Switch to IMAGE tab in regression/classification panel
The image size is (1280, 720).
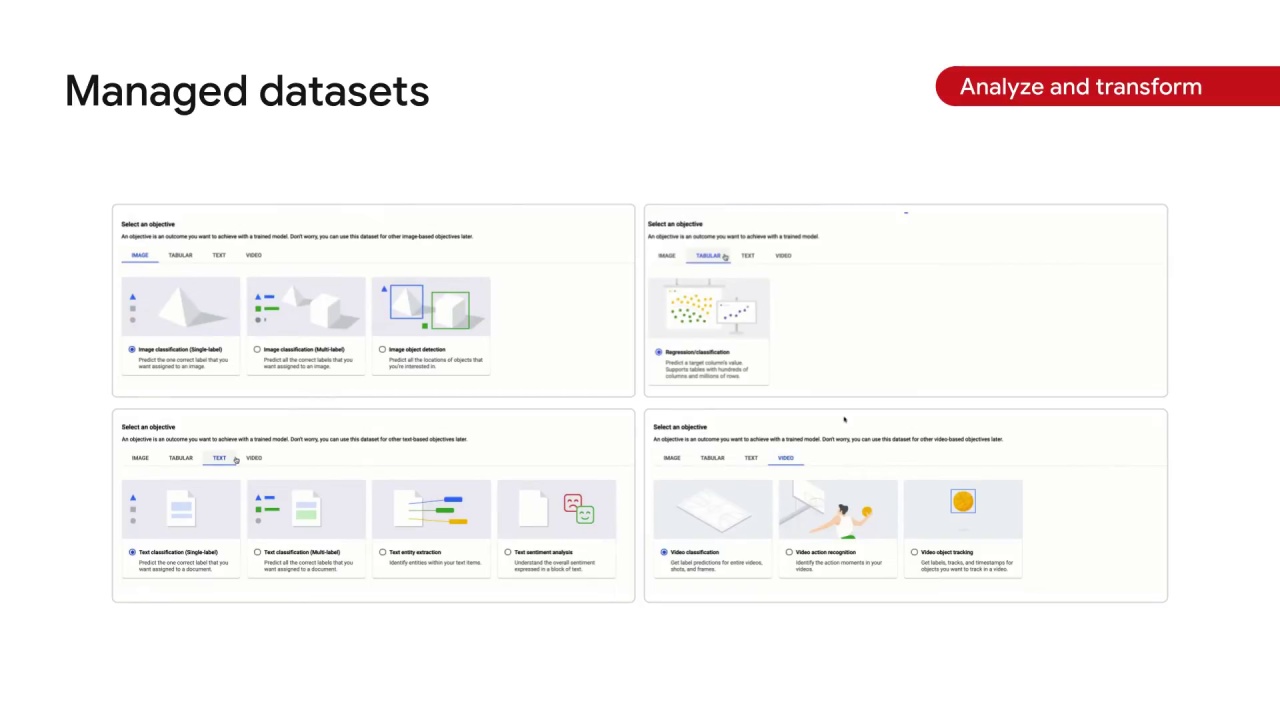coord(666,256)
